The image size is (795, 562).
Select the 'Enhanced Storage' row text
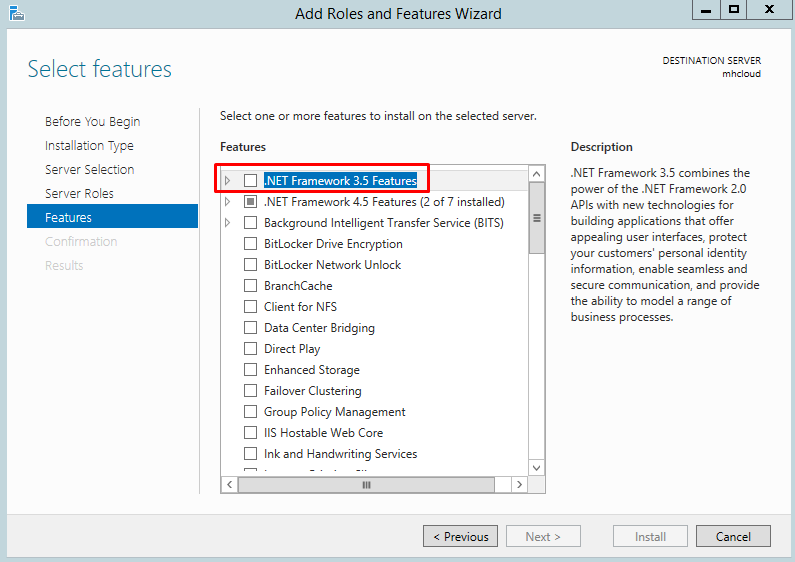[312, 370]
